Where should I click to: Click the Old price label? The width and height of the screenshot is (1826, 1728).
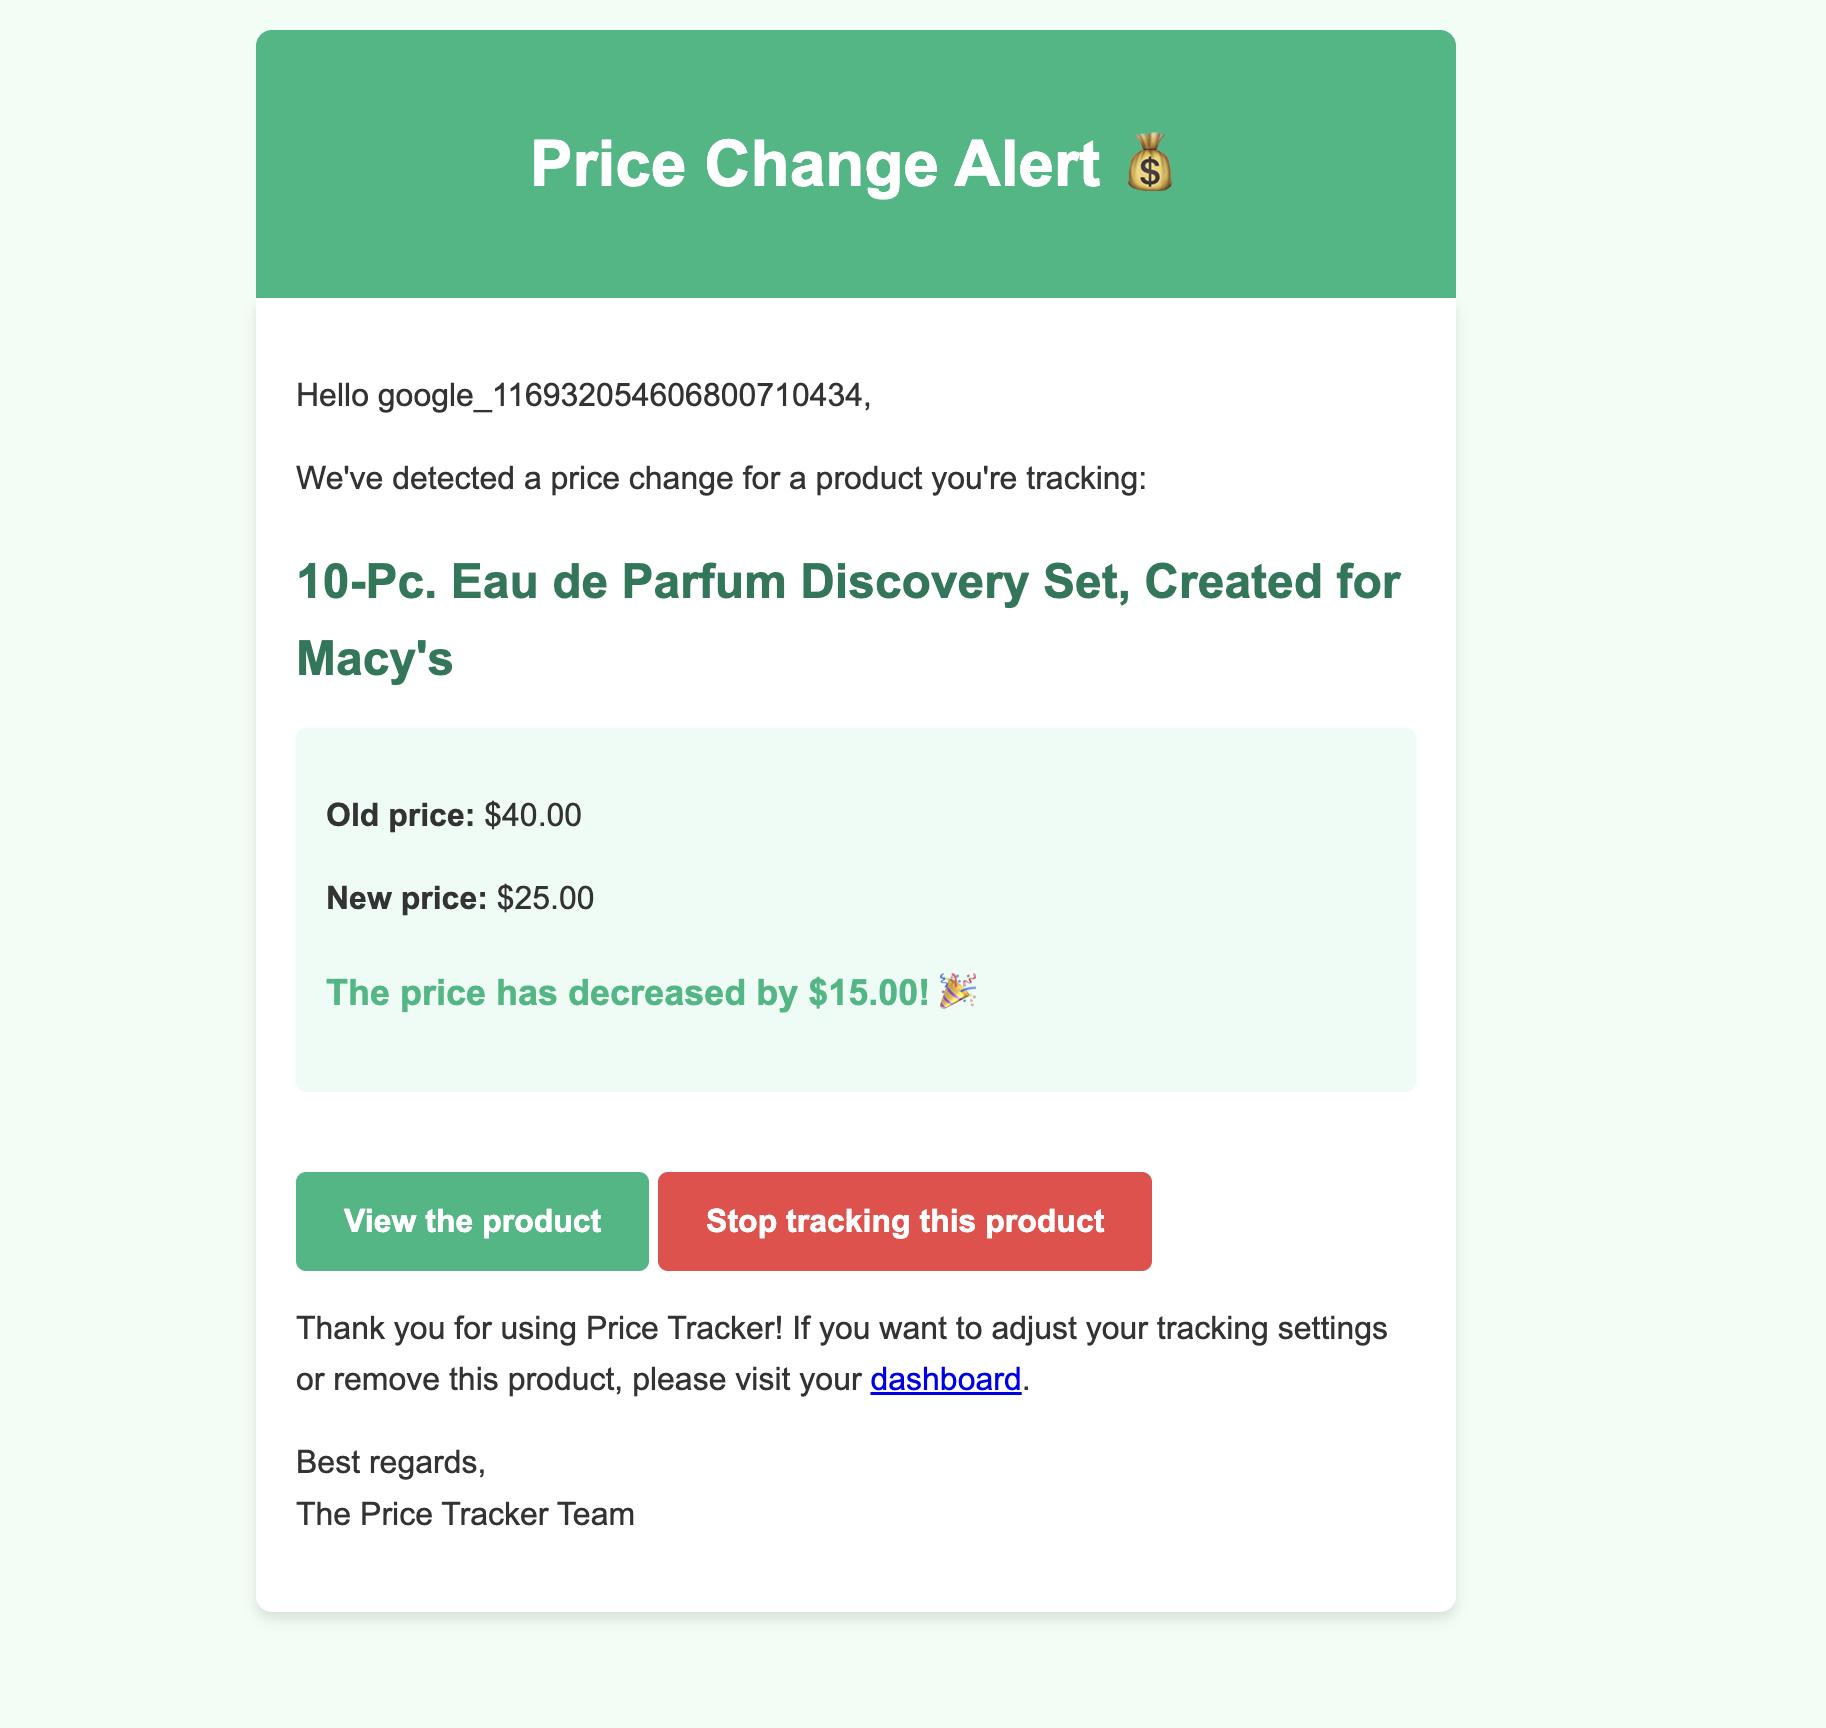click(400, 815)
